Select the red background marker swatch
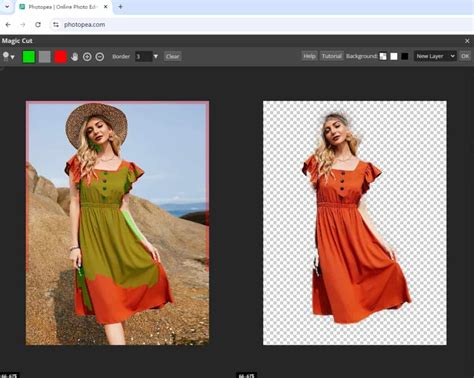The width and height of the screenshot is (474, 378). (x=61, y=57)
